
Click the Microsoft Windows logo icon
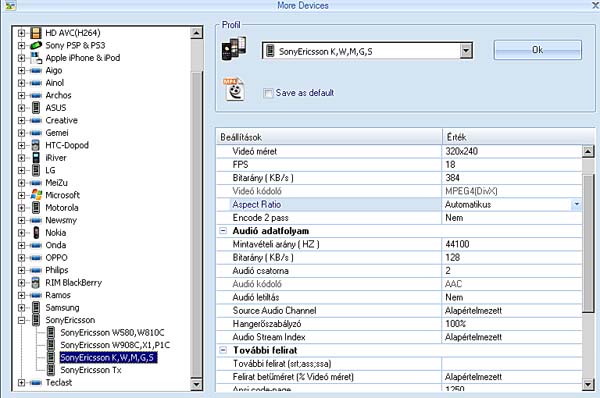pos(36,195)
